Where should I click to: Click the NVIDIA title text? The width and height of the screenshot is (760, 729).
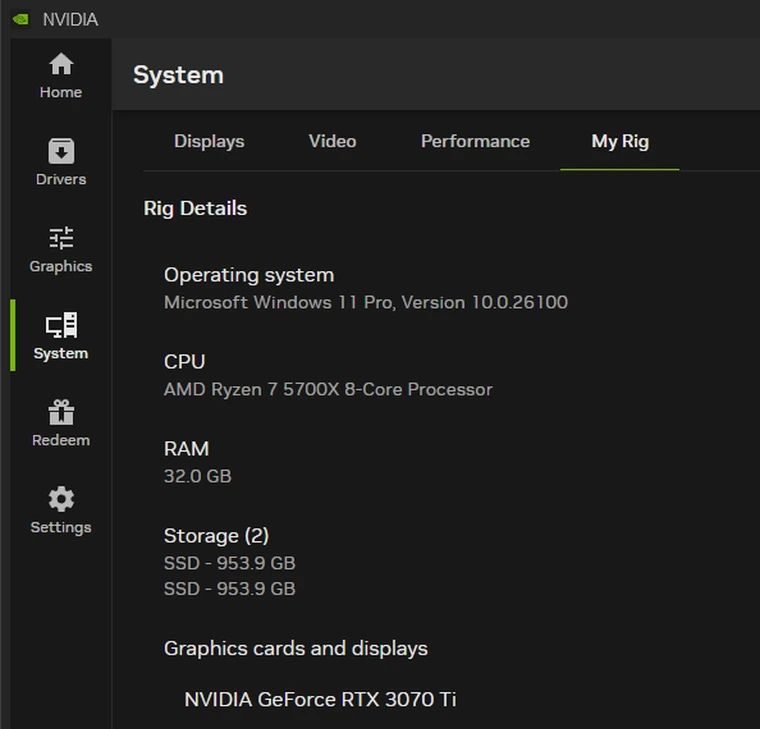(70, 19)
